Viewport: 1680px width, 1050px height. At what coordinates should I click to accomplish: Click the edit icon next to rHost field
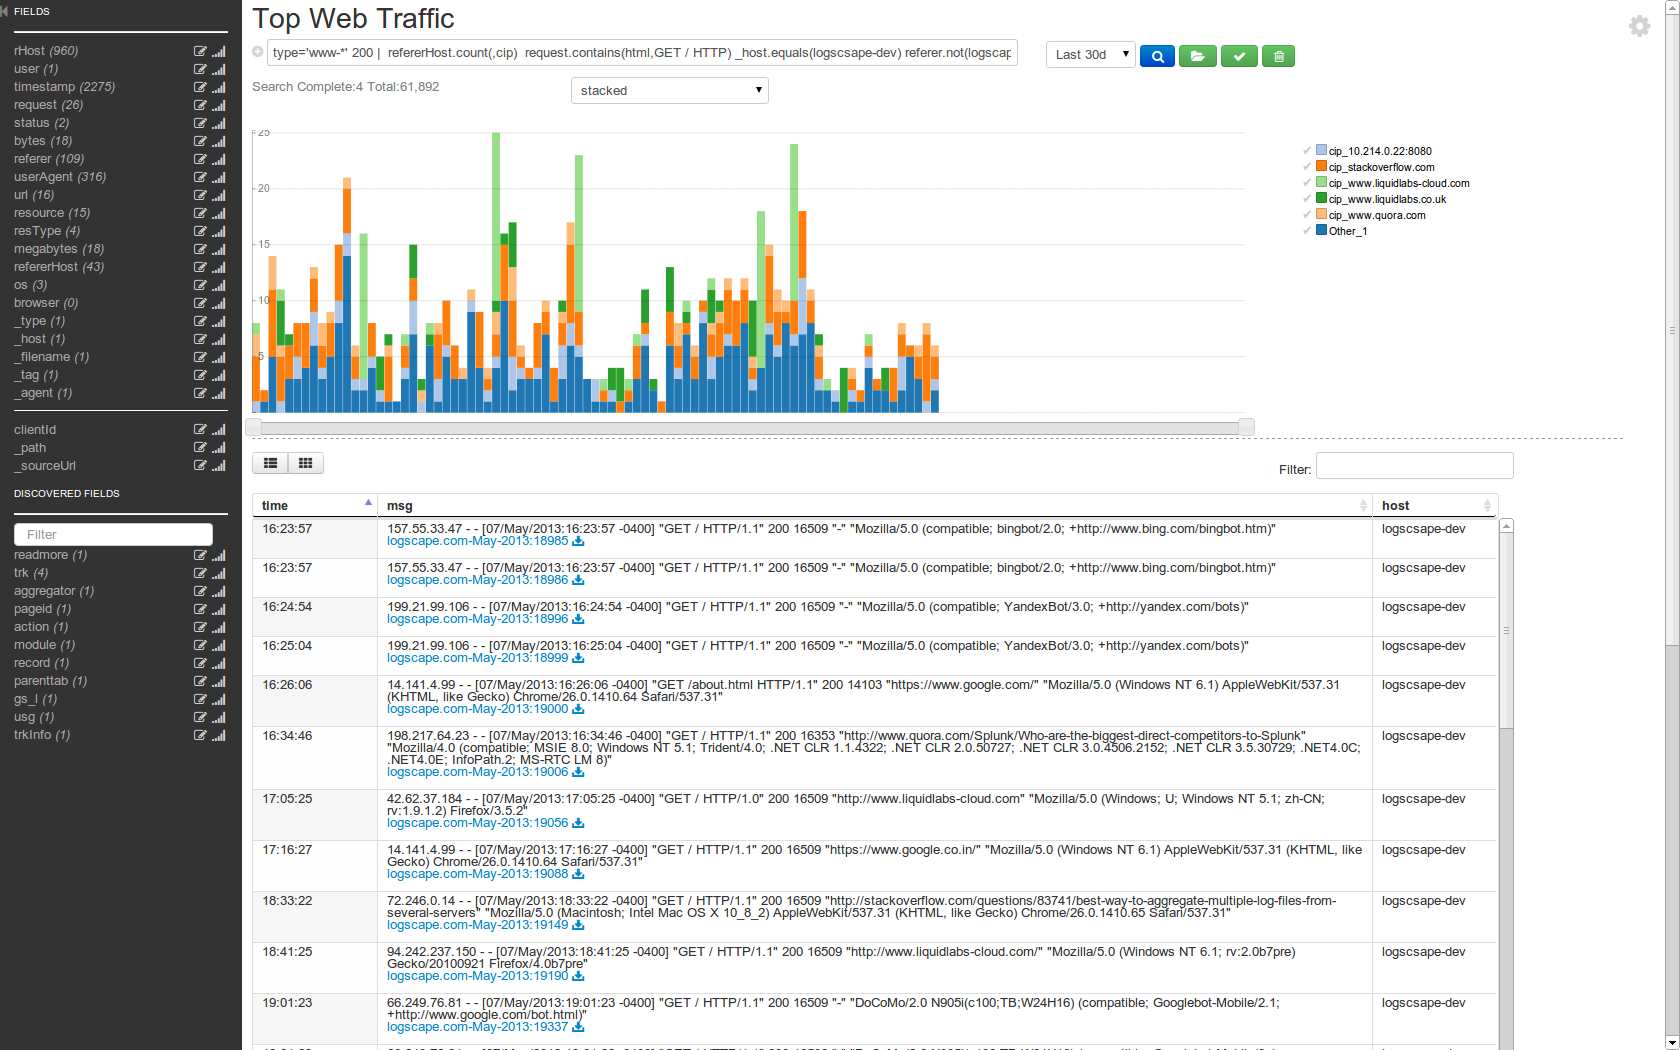point(200,51)
